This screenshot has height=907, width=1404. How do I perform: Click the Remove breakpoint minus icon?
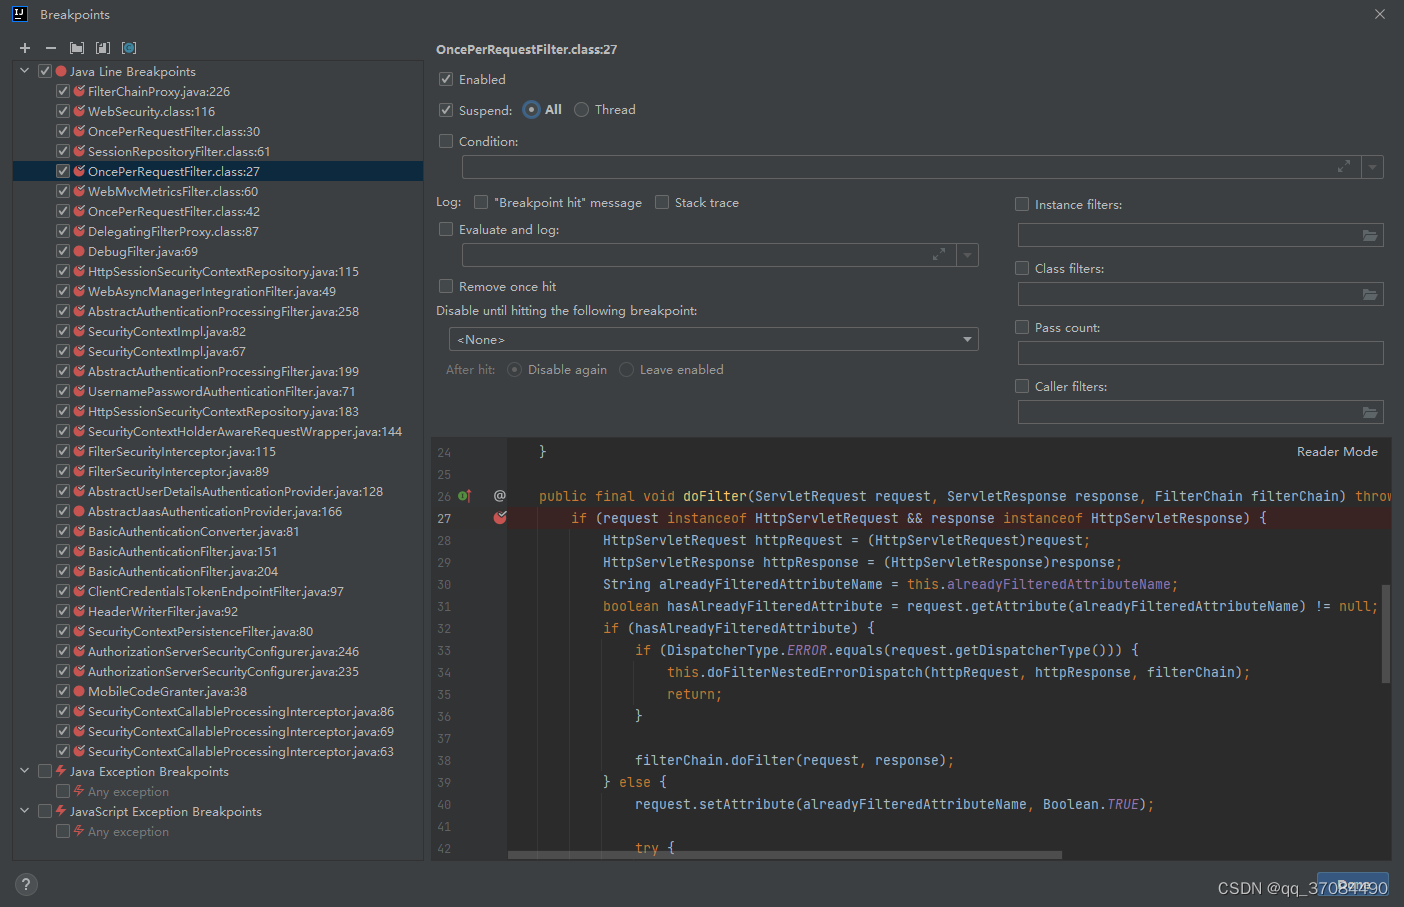click(51, 48)
